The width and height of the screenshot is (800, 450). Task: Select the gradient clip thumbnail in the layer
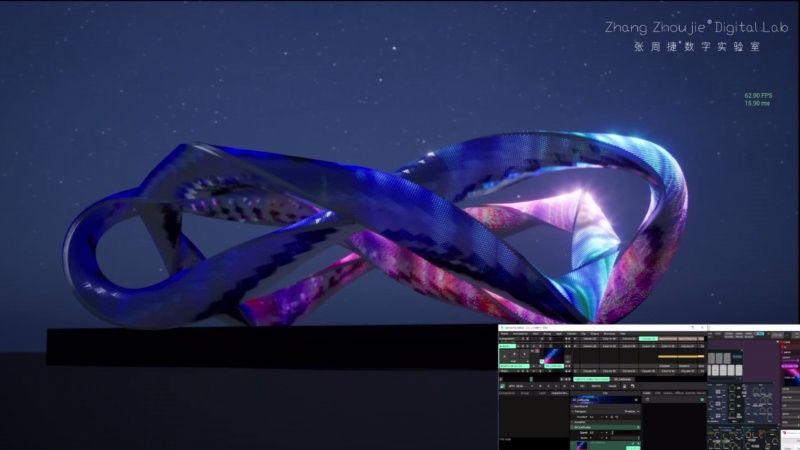pos(554,356)
